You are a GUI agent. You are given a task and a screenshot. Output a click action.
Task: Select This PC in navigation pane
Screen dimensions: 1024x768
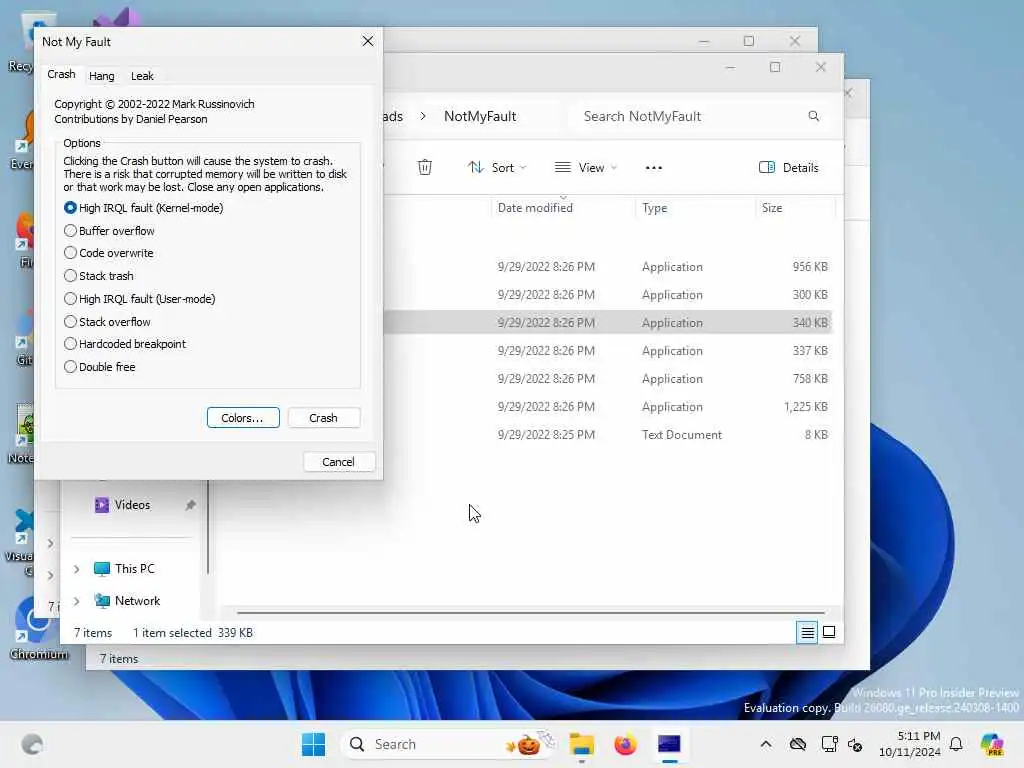(124, 569)
